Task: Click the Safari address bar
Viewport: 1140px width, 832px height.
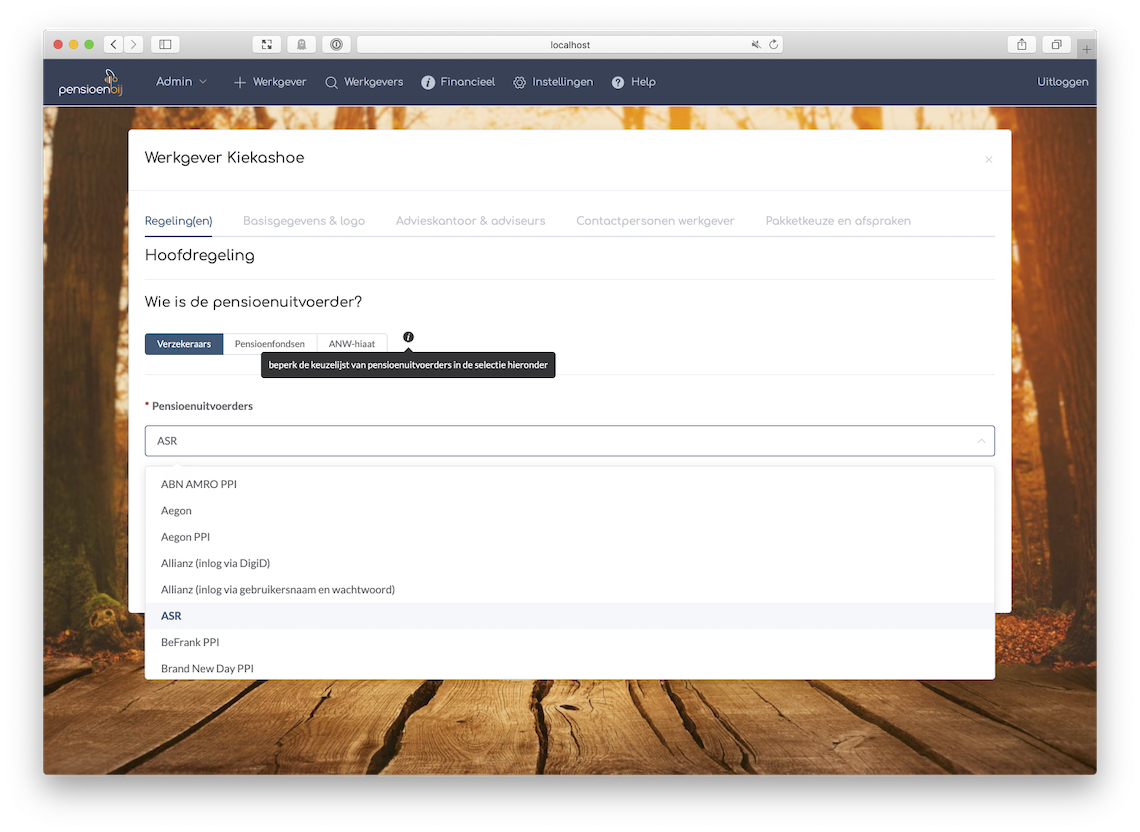Action: tap(570, 45)
